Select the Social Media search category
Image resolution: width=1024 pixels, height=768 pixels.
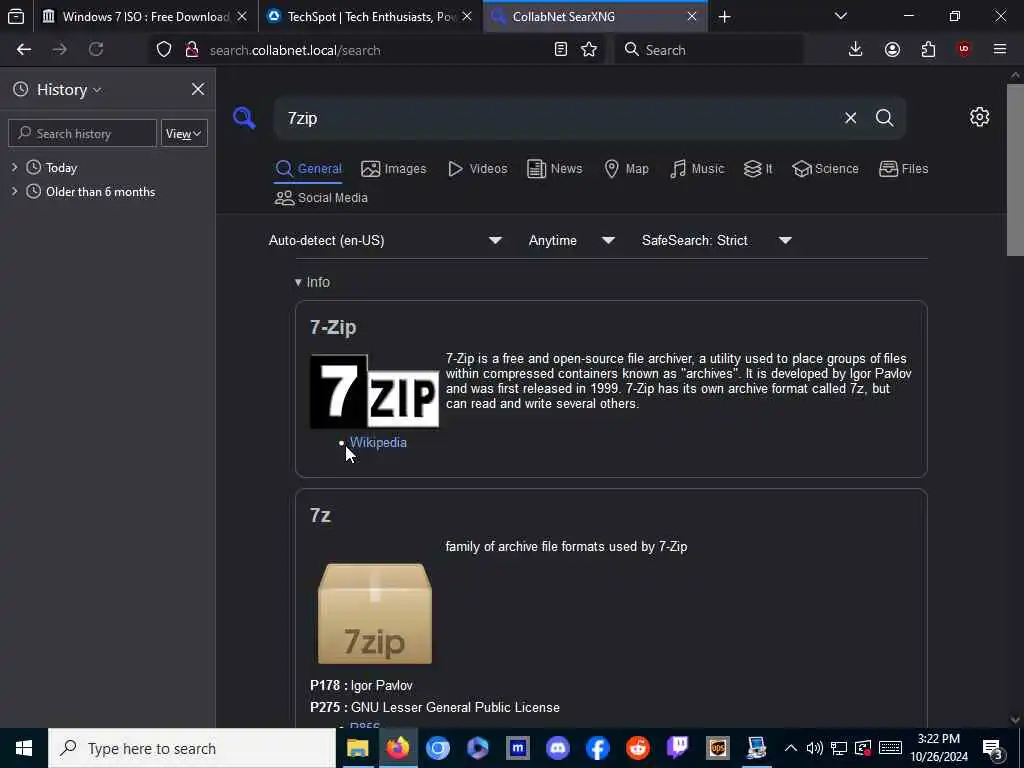(321, 198)
